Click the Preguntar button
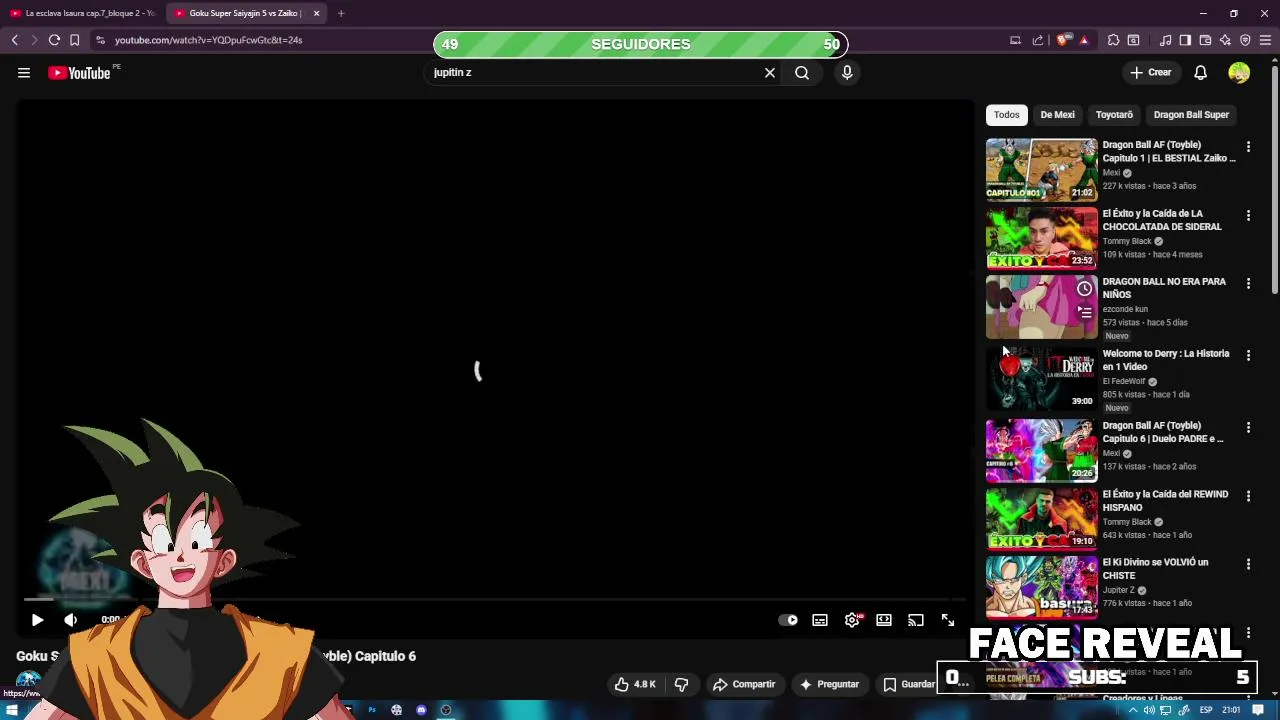 click(828, 684)
